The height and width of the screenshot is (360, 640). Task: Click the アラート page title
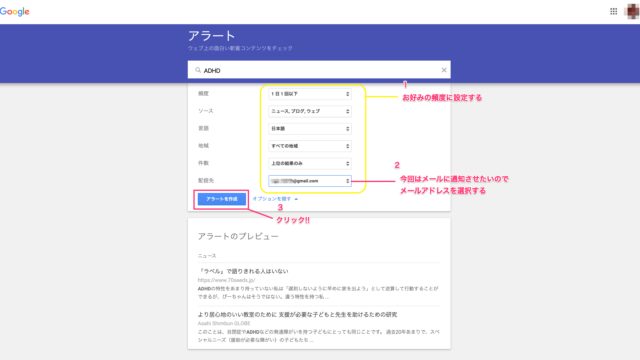point(211,36)
